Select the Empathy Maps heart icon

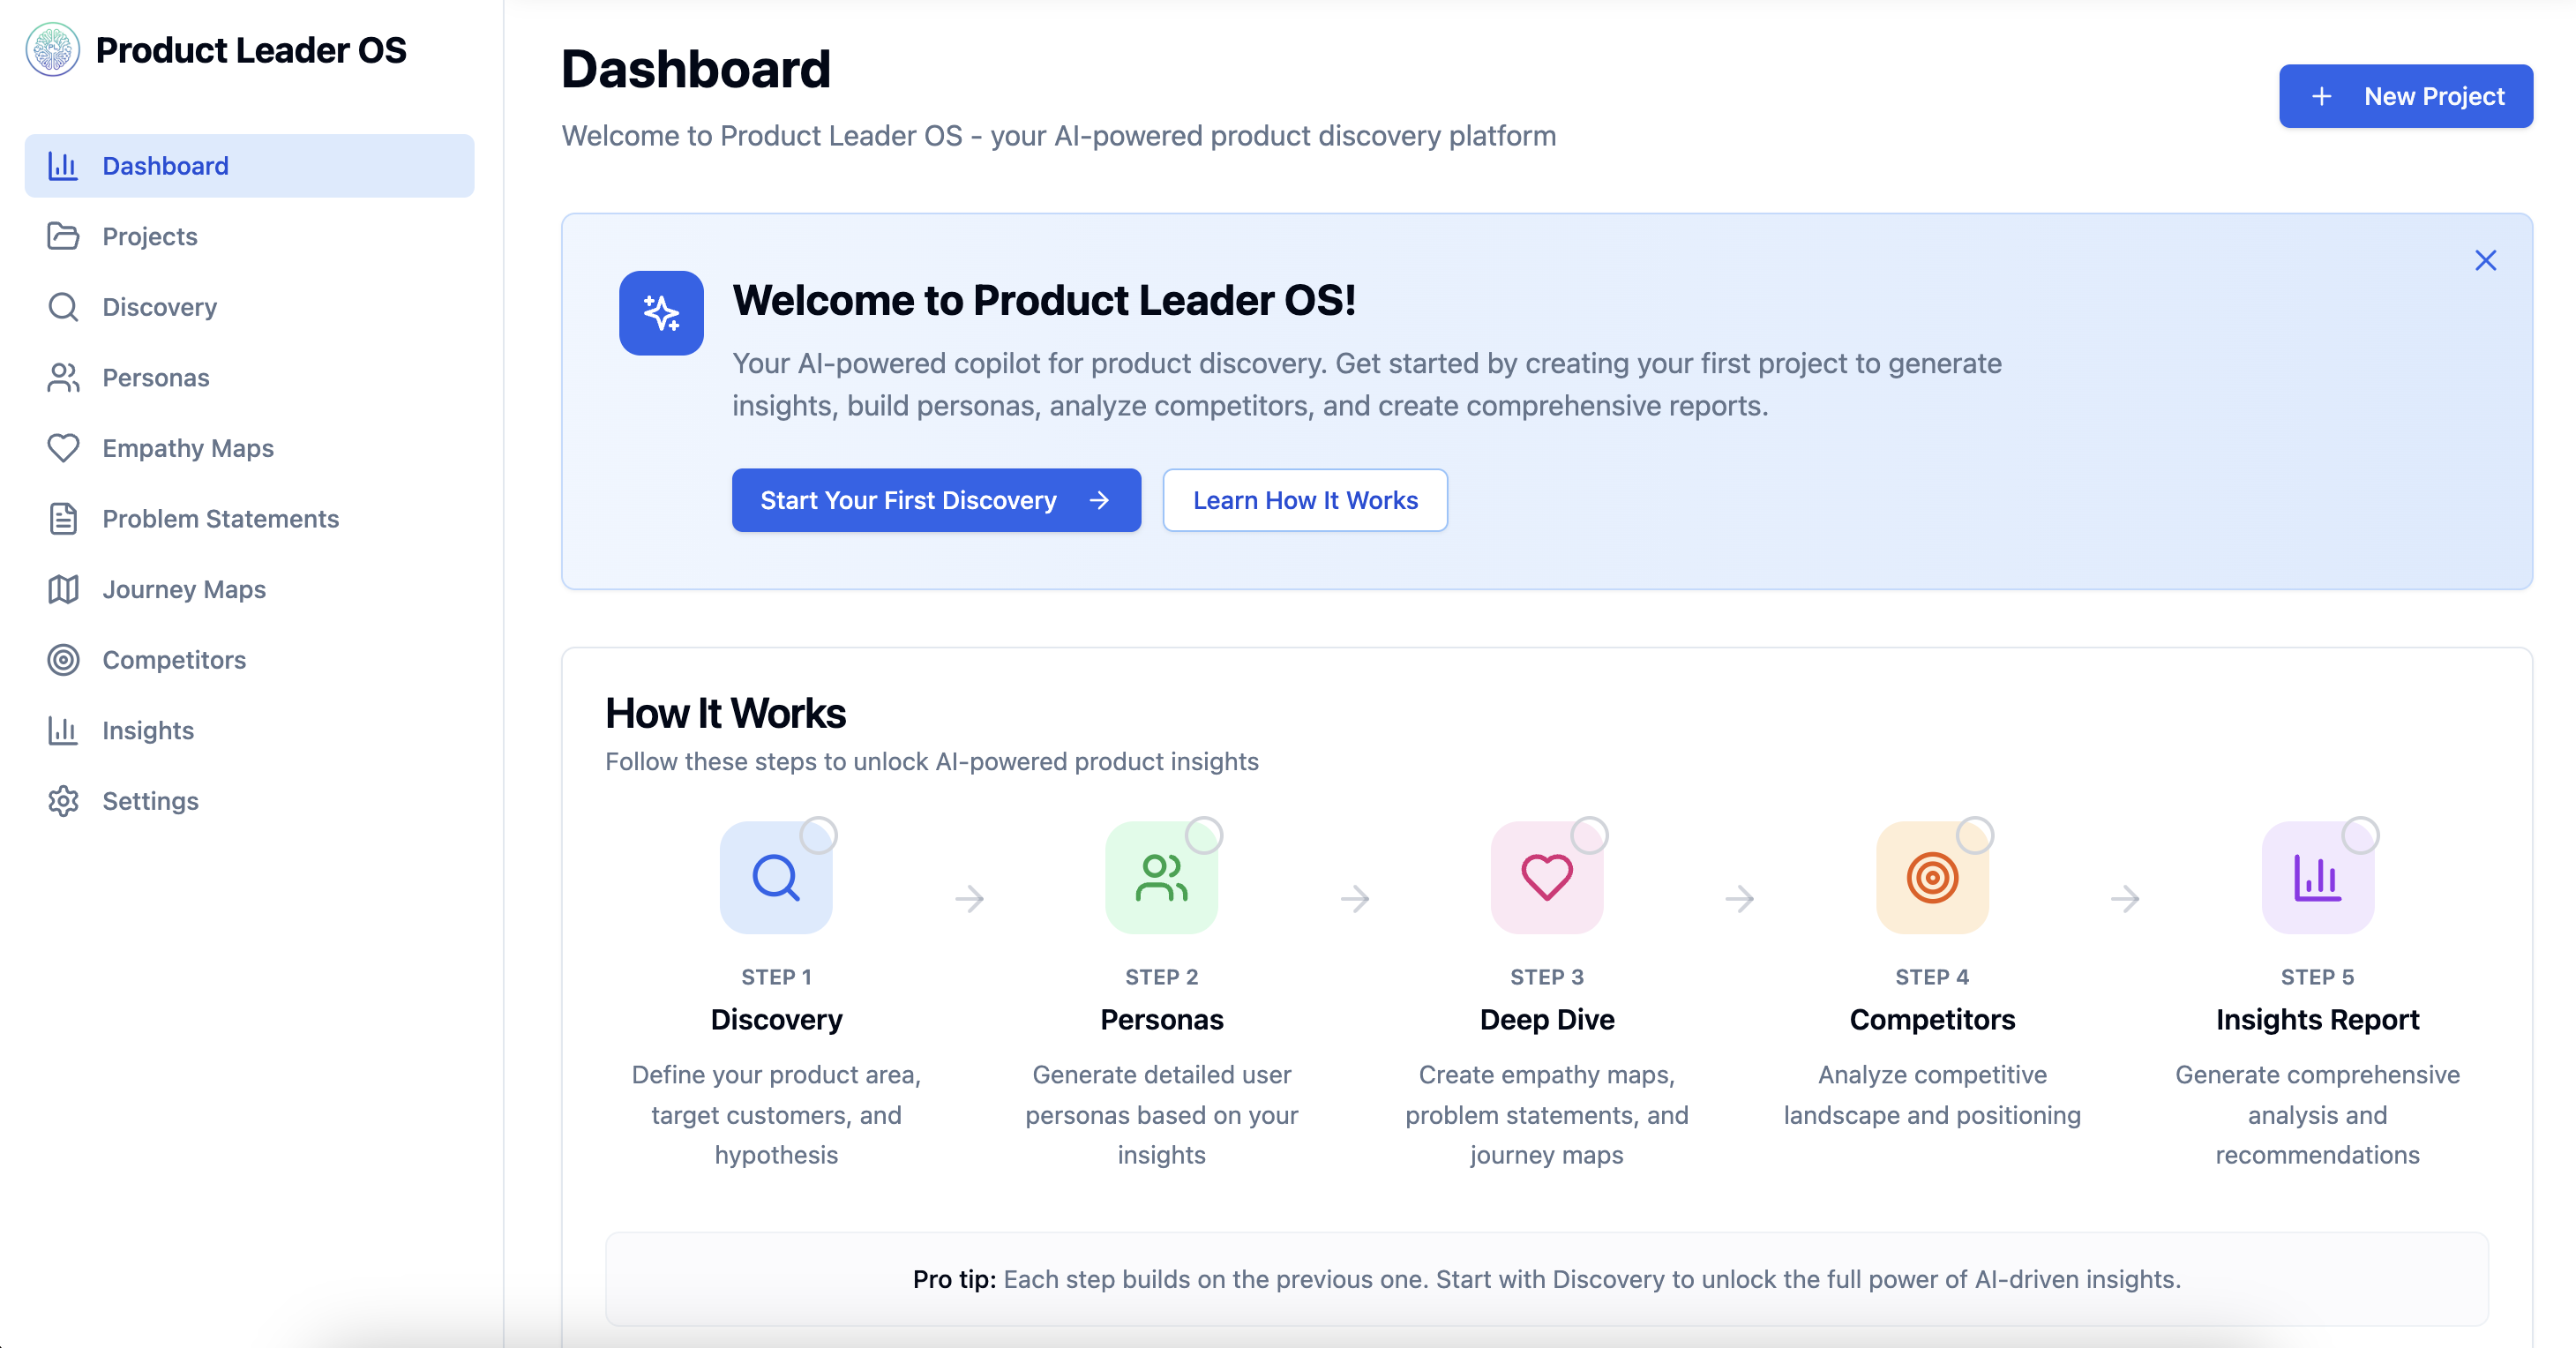pos(63,448)
